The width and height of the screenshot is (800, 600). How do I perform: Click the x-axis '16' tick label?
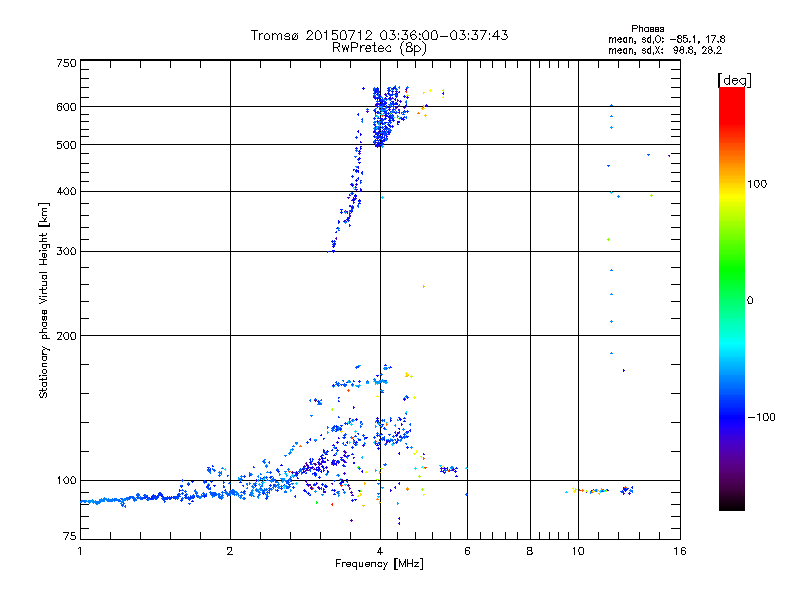click(x=680, y=551)
